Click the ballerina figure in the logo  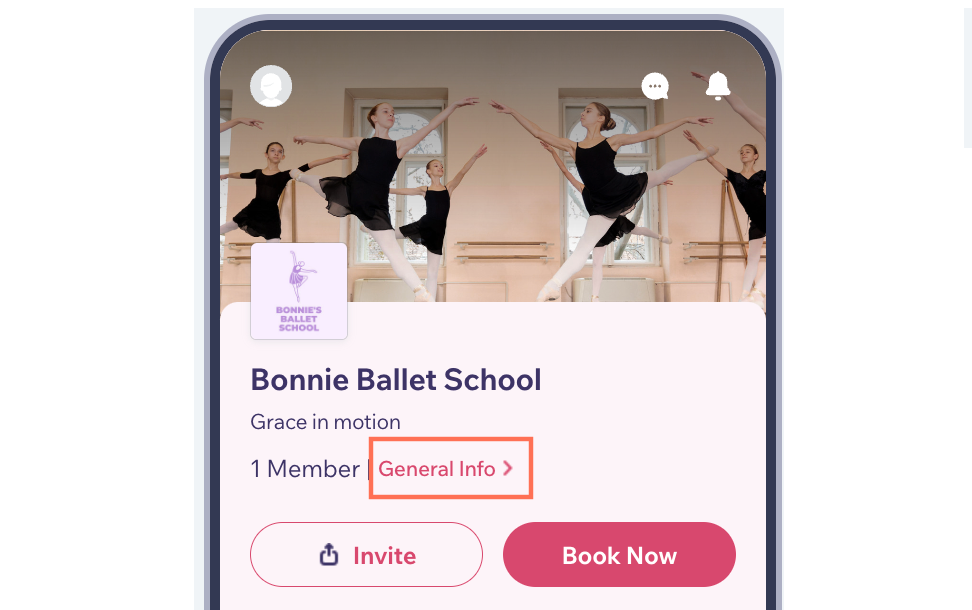click(x=299, y=276)
